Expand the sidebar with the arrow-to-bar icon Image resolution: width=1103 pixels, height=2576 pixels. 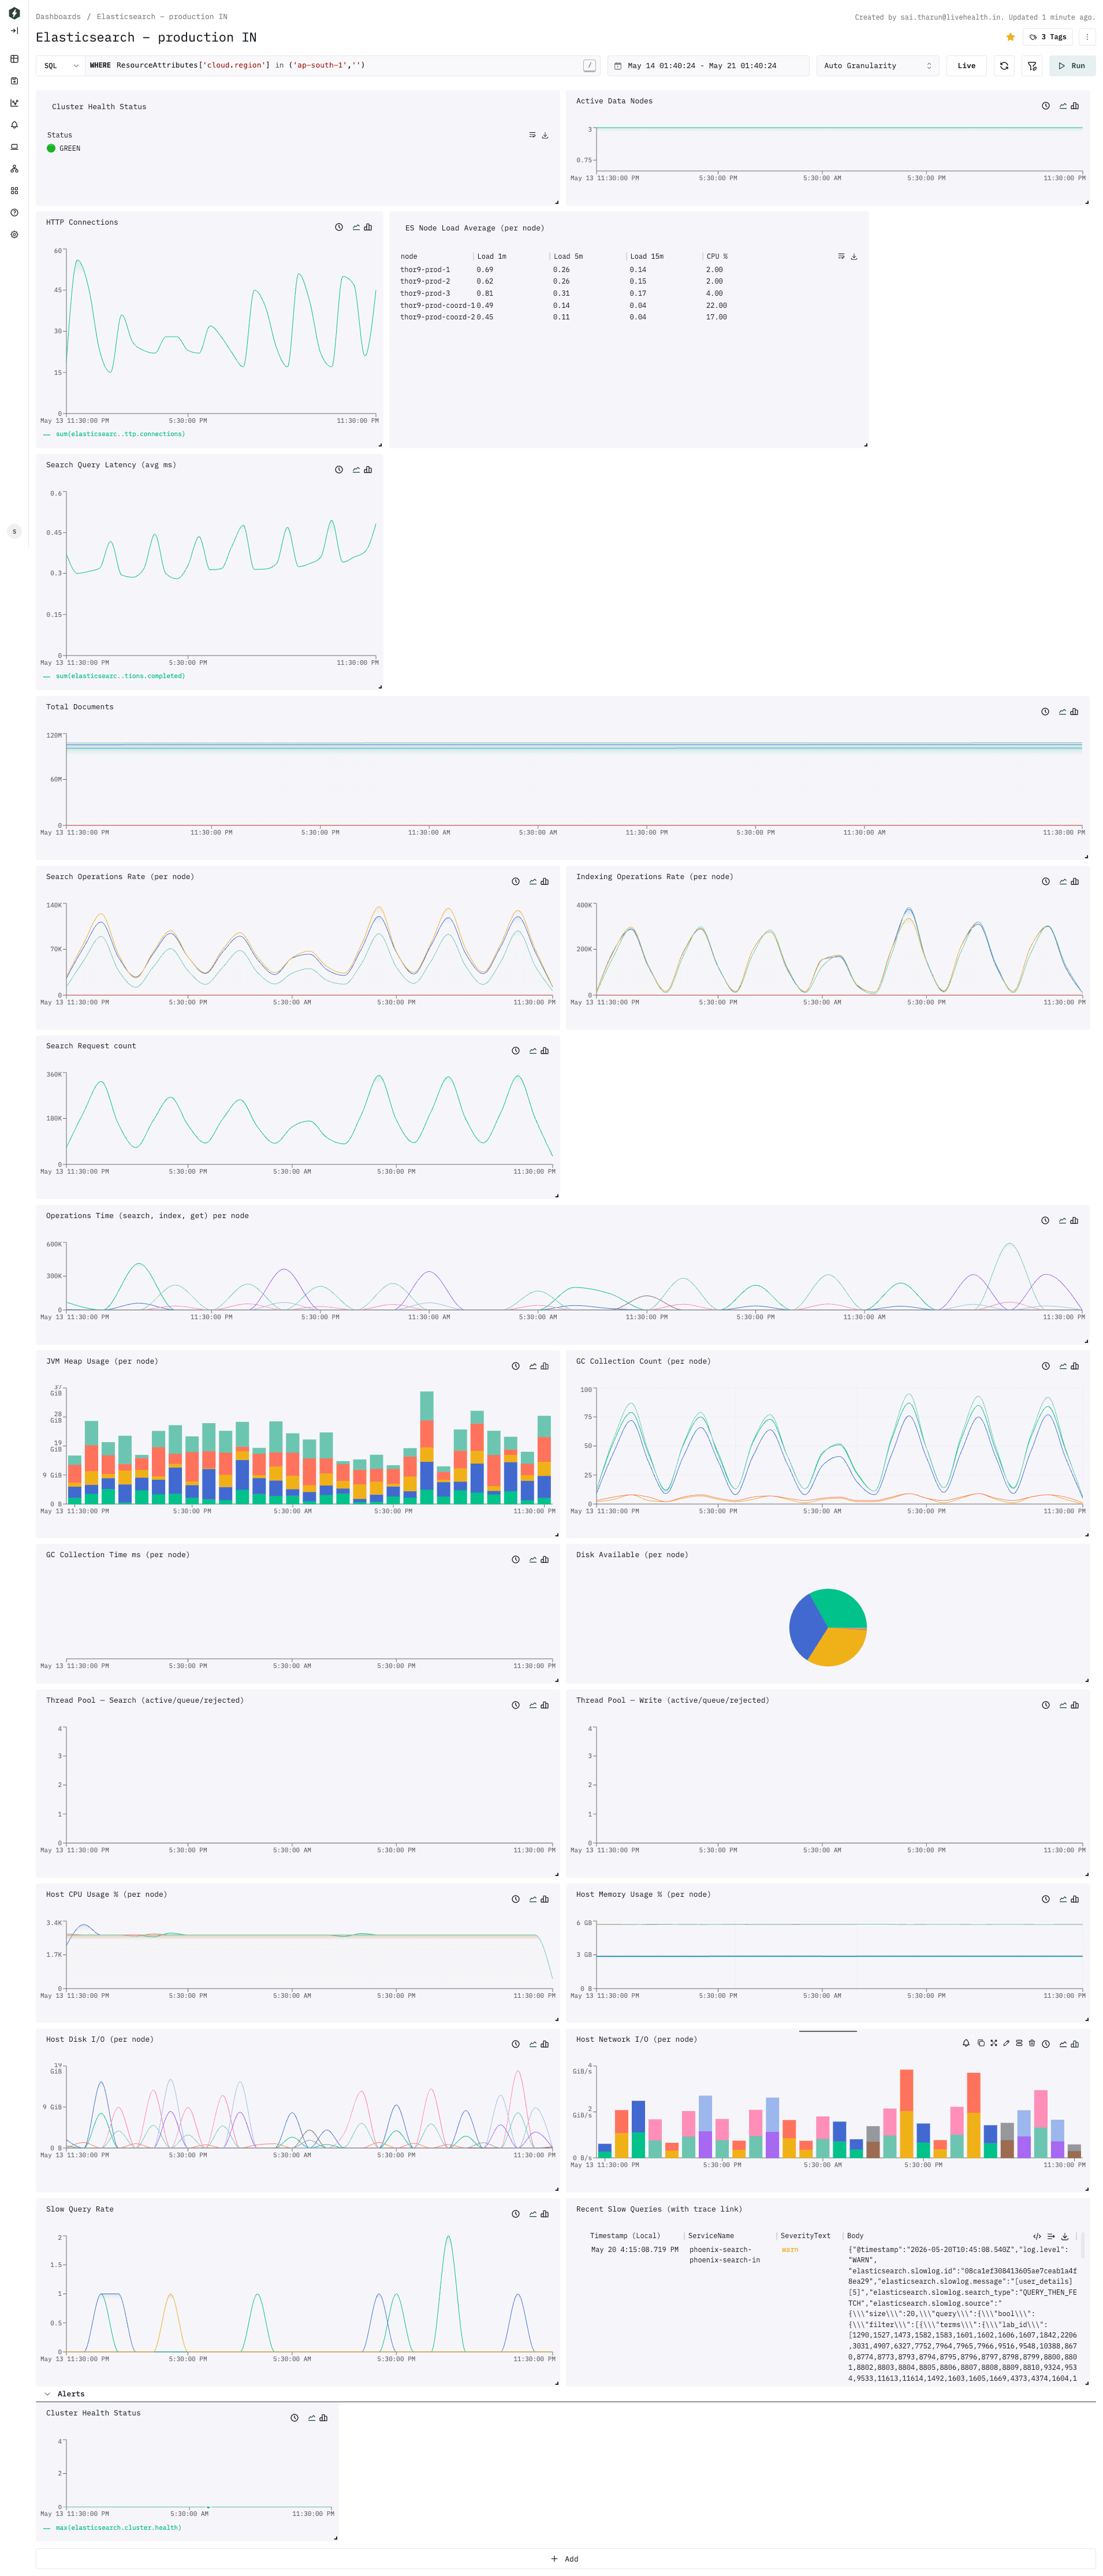[x=14, y=31]
